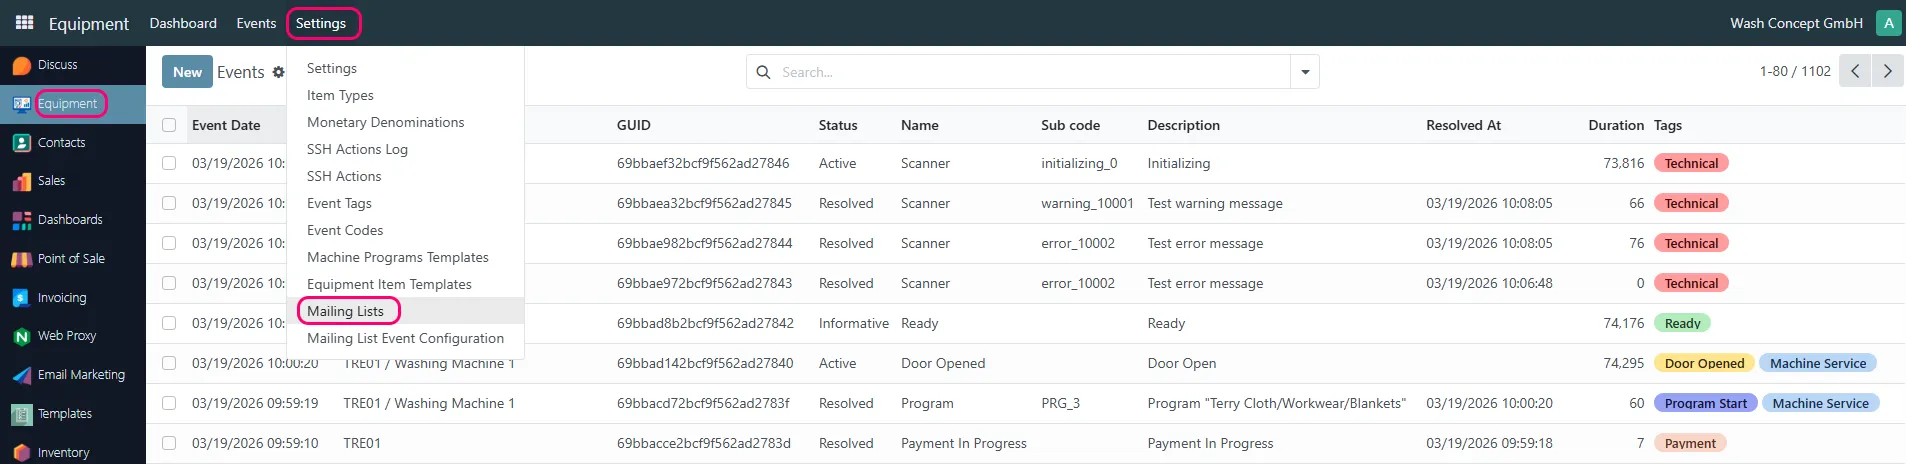Sort by Status column header
This screenshot has height=464, width=1906.
tap(838, 125)
